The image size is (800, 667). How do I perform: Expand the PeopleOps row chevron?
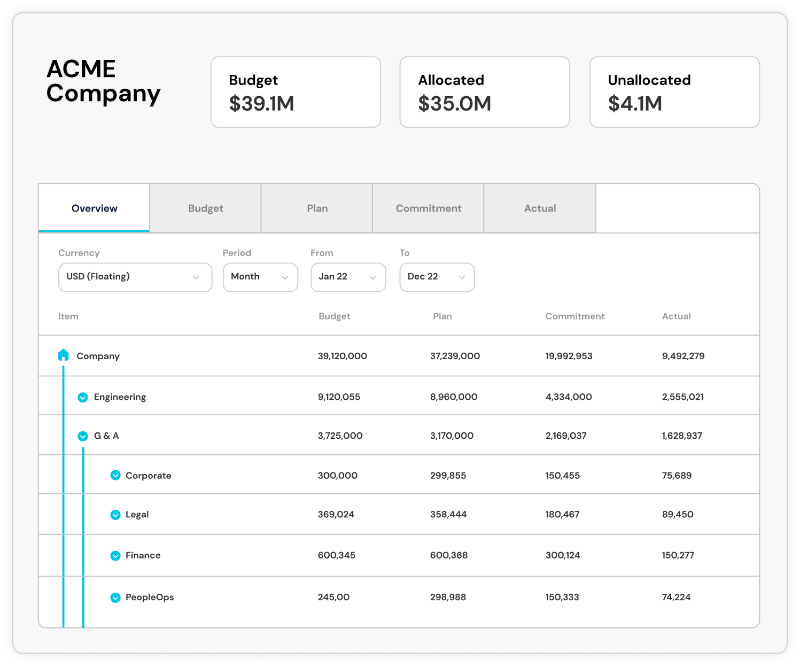(x=115, y=597)
